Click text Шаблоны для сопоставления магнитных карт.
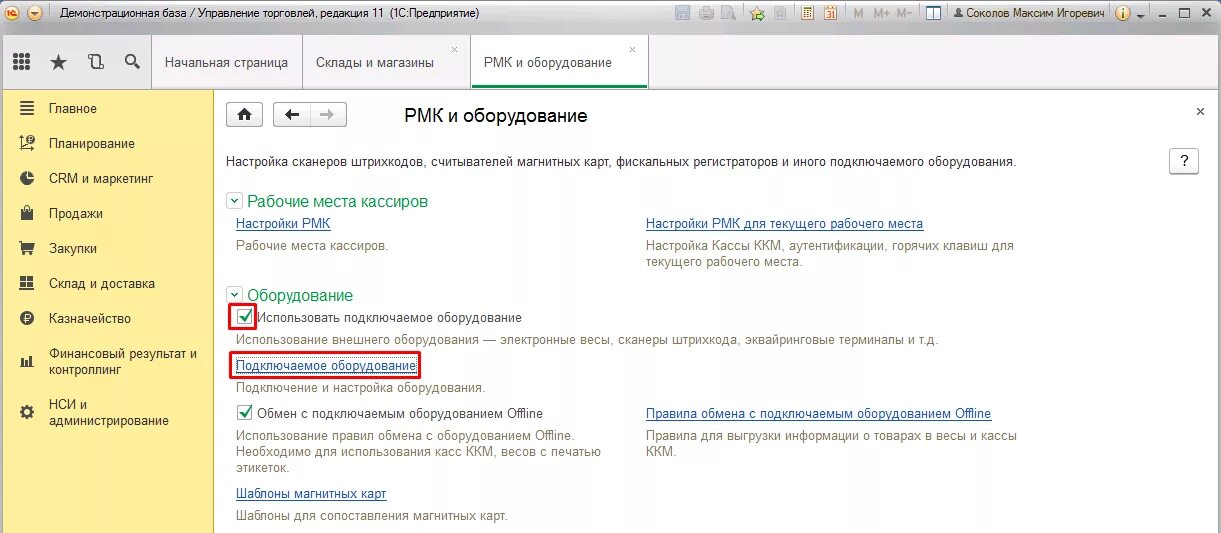This screenshot has width=1221, height=533. [372, 516]
